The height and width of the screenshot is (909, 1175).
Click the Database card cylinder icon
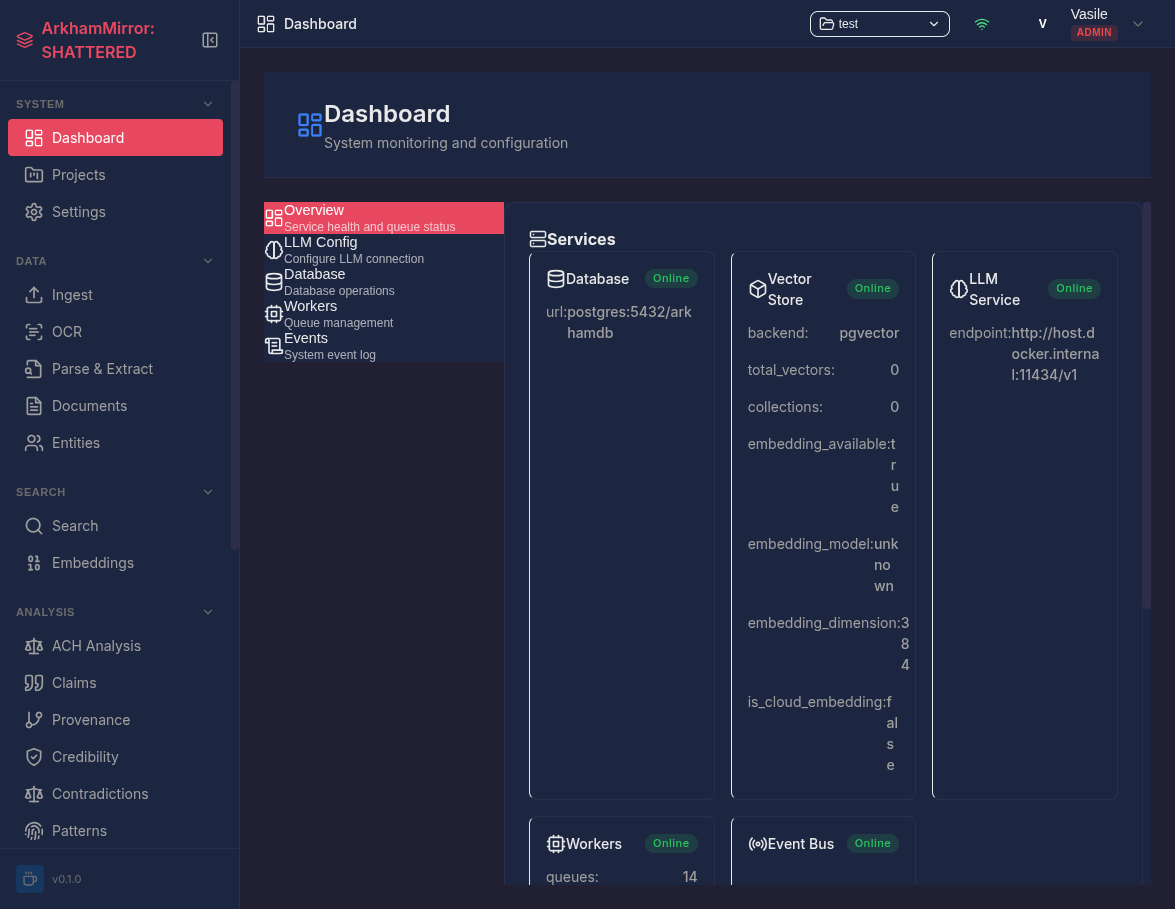[555, 279]
